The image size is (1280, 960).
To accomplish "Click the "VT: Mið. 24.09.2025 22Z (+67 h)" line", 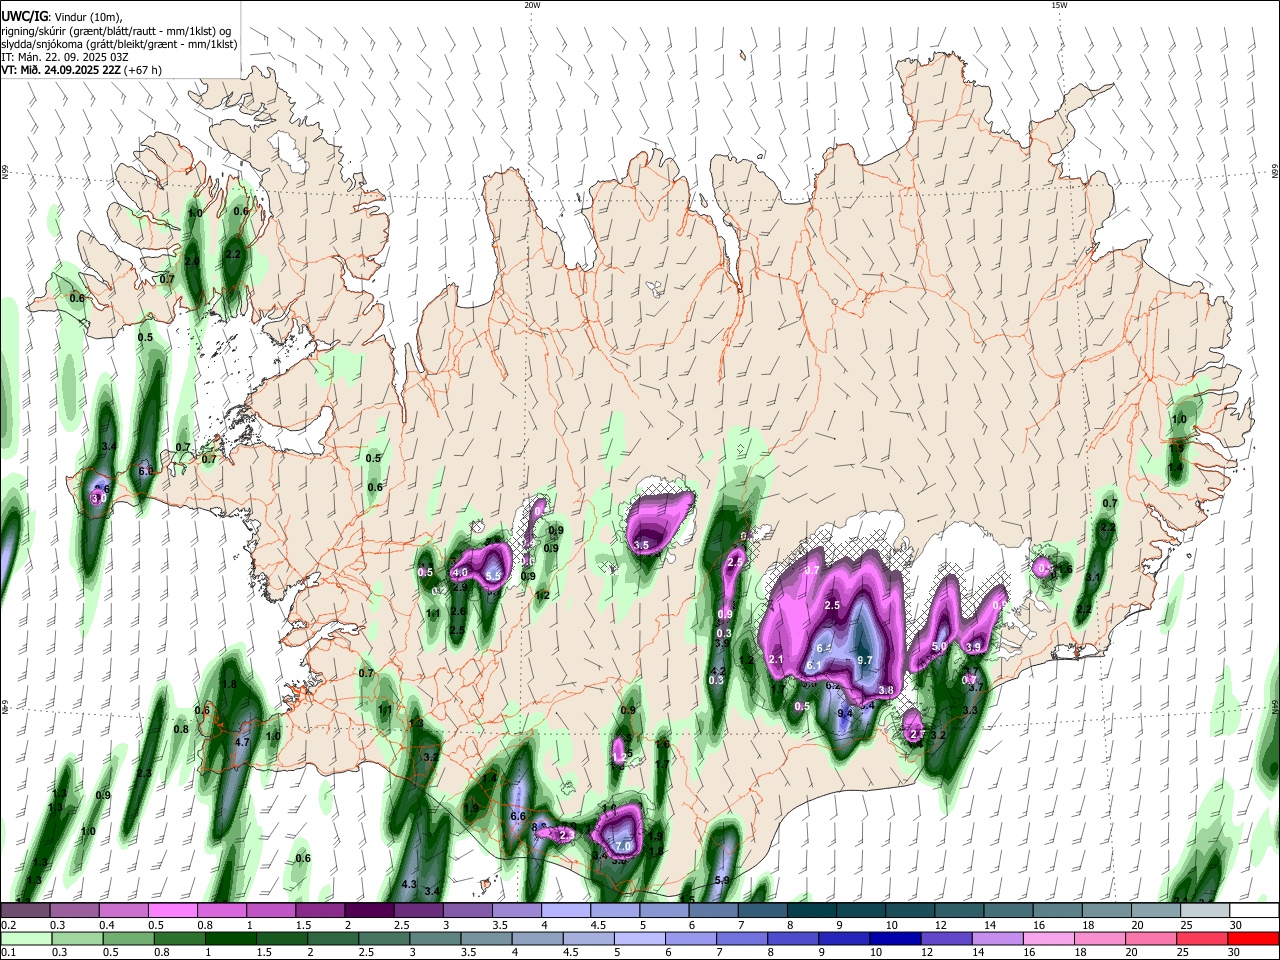I will (81, 70).
